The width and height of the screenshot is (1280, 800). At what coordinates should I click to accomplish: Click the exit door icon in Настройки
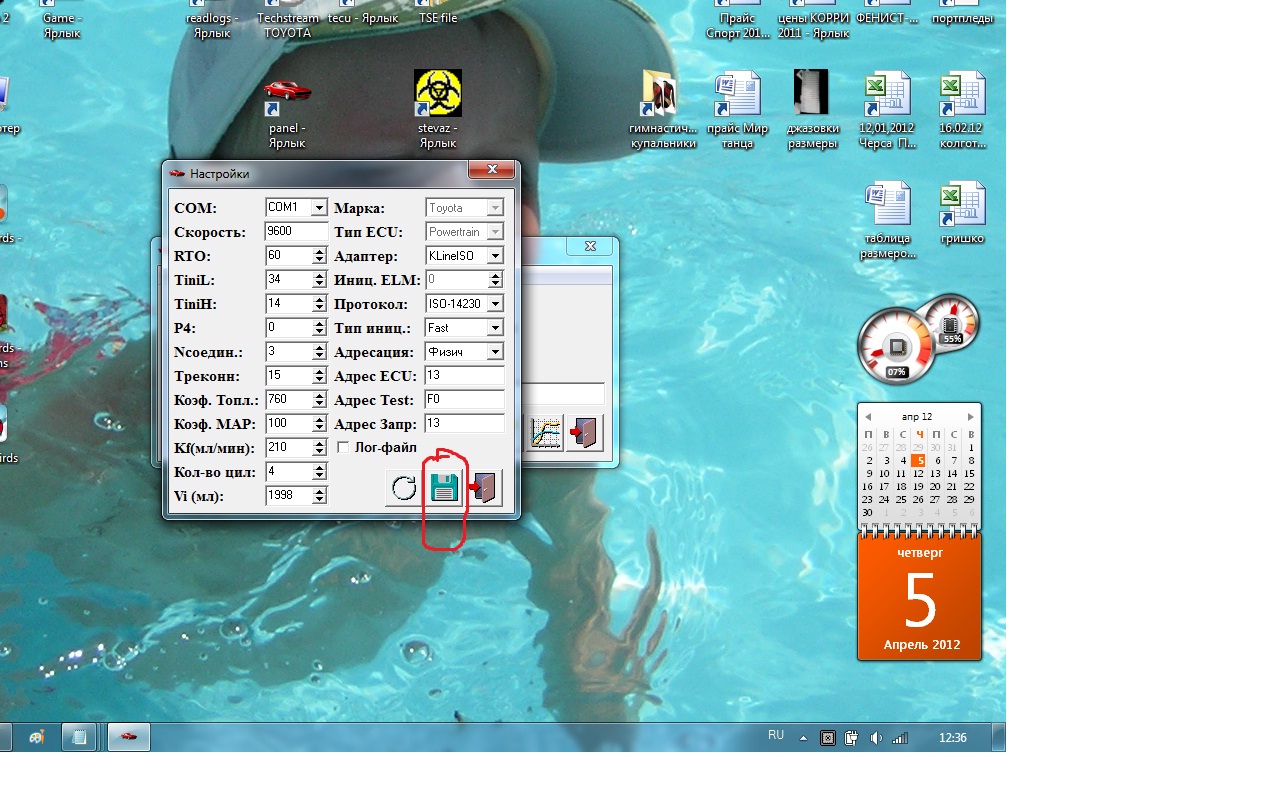[485, 488]
